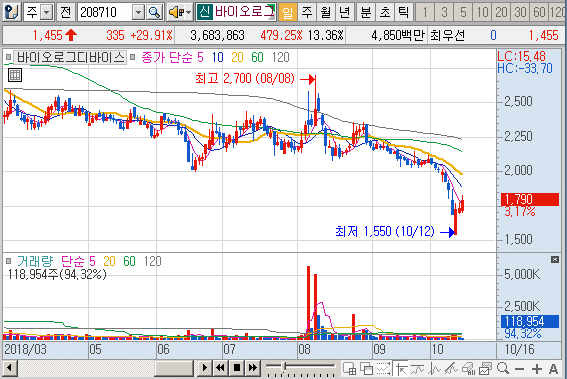Switch to 월 monthly chart tab

[325, 12]
